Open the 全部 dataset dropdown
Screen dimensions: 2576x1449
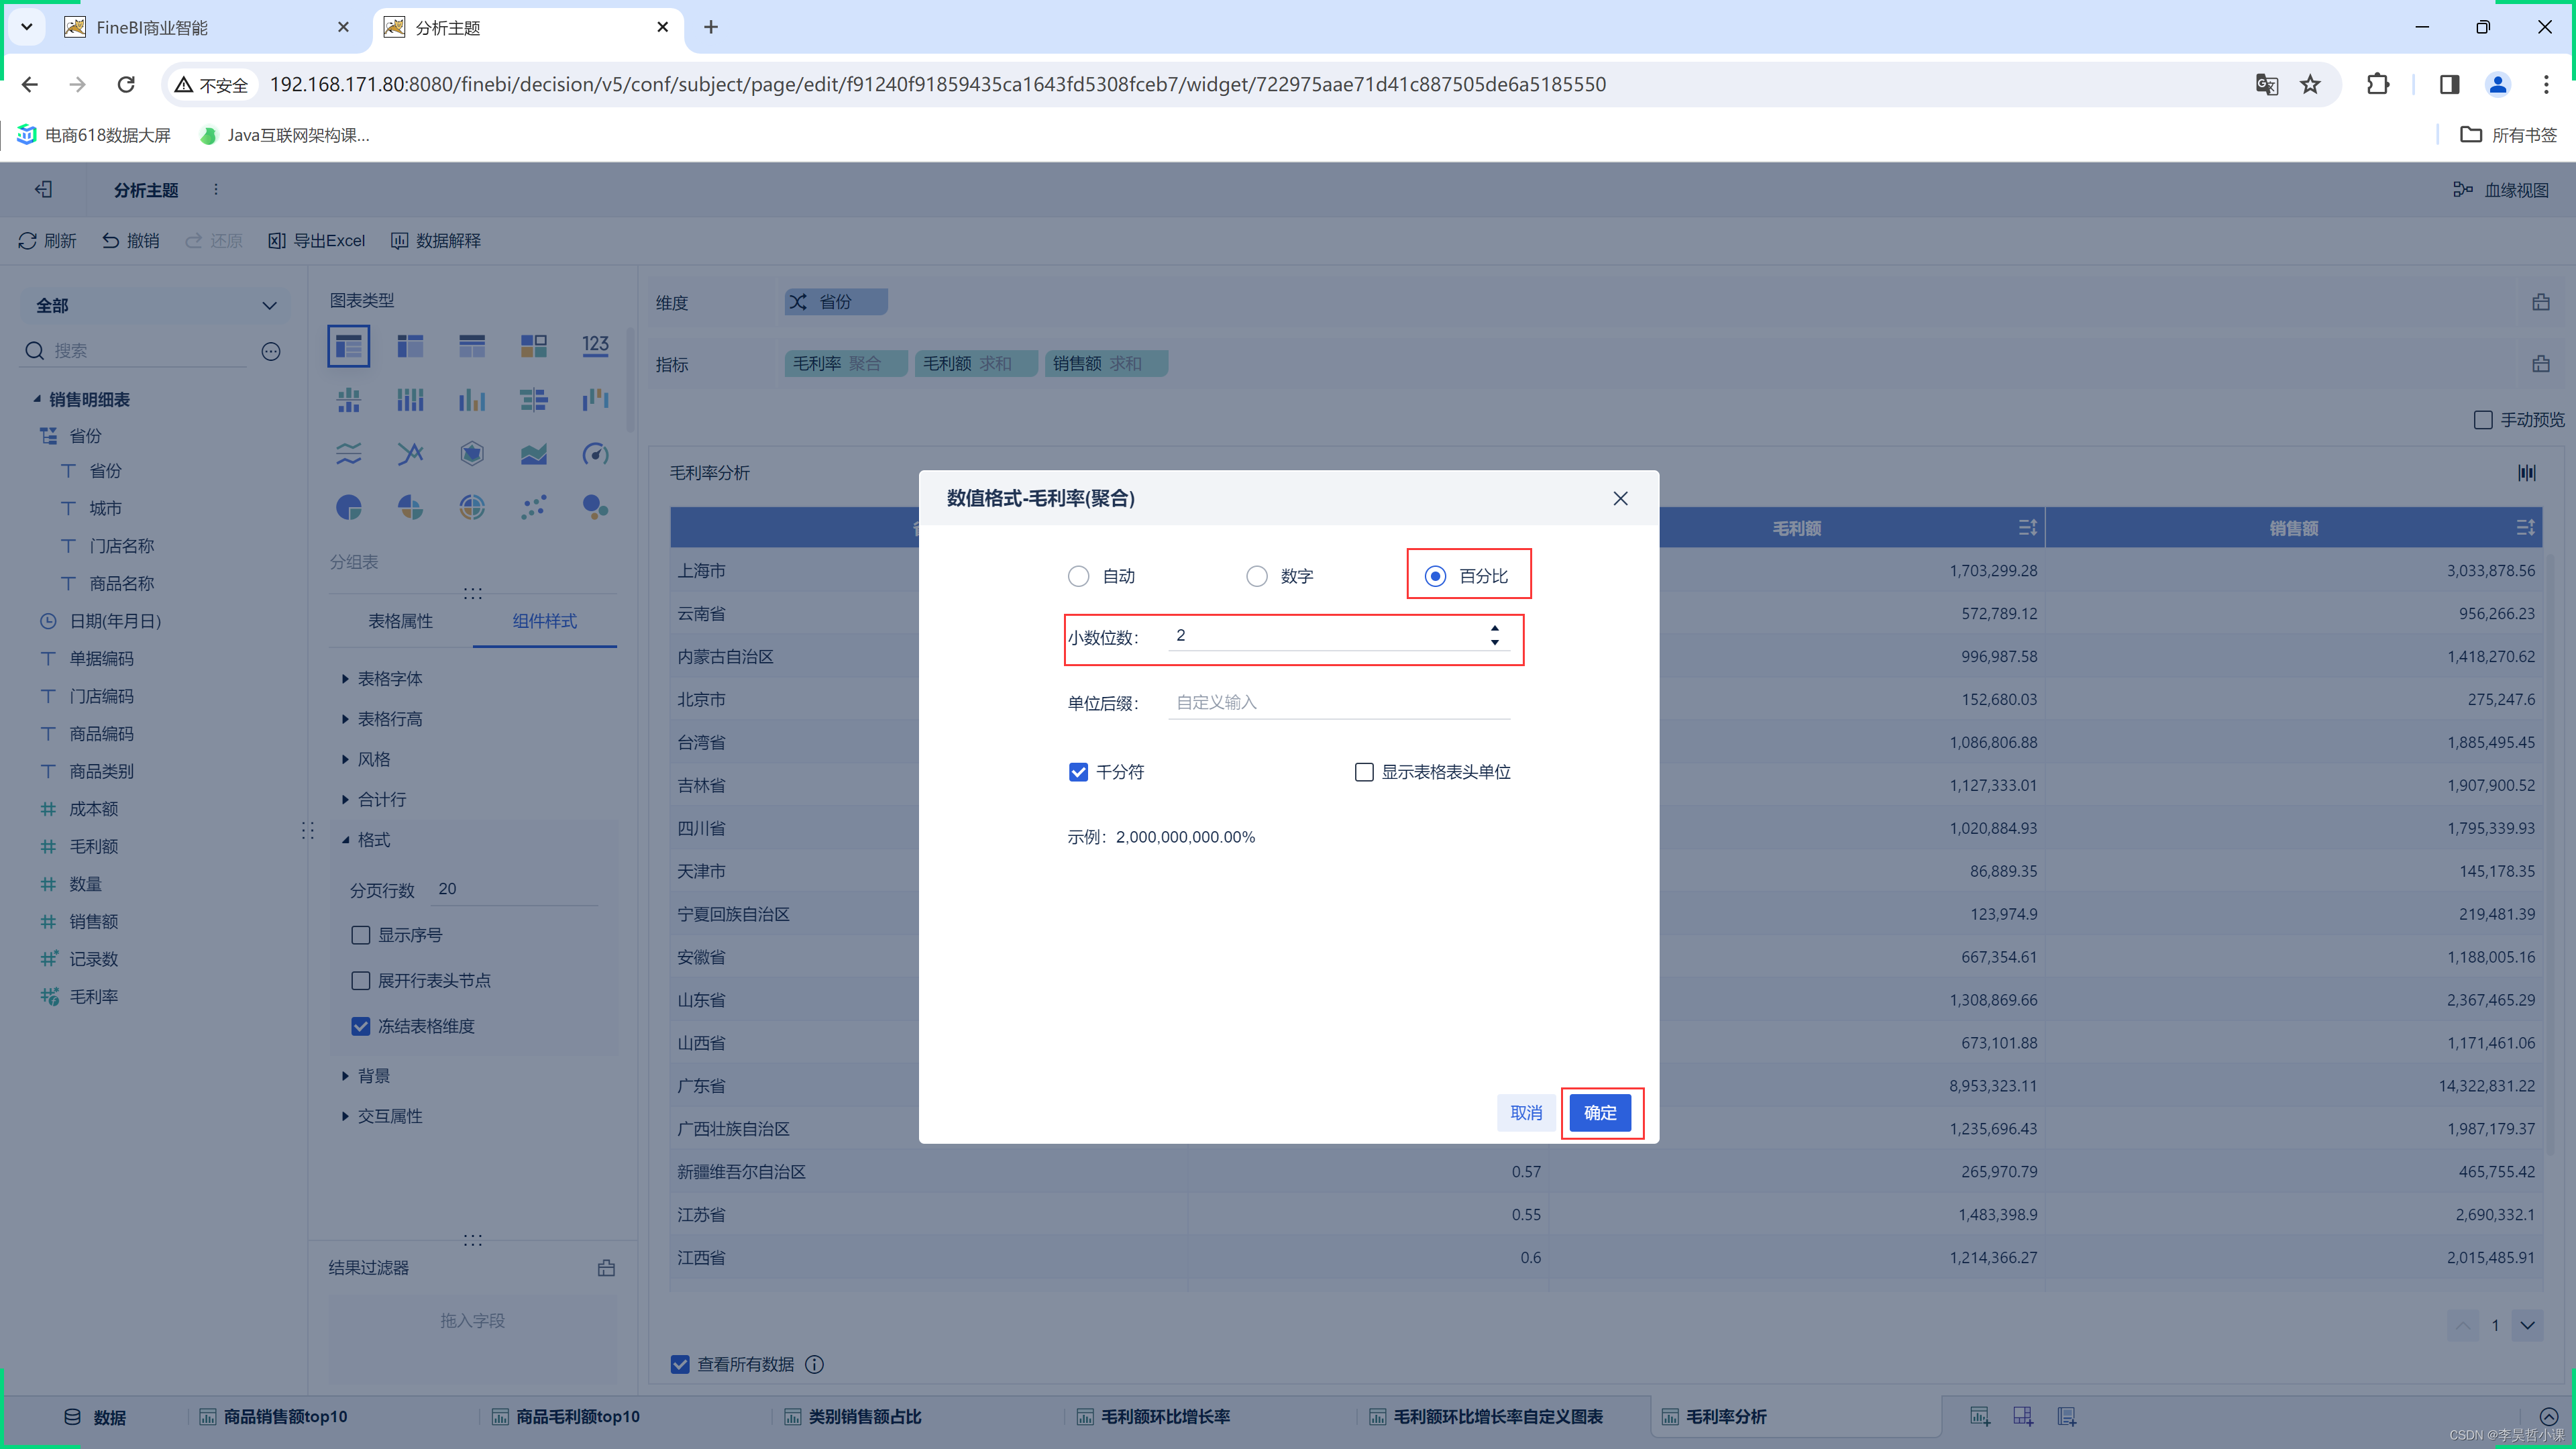click(x=156, y=305)
